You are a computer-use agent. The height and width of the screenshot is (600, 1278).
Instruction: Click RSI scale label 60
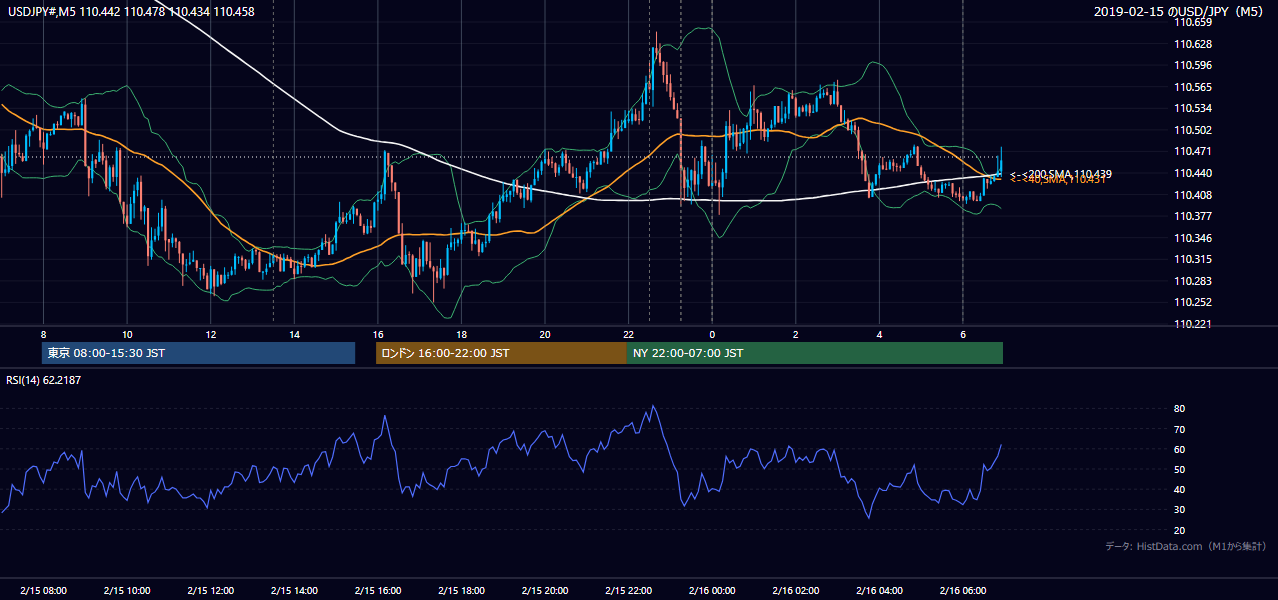point(1180,449)
